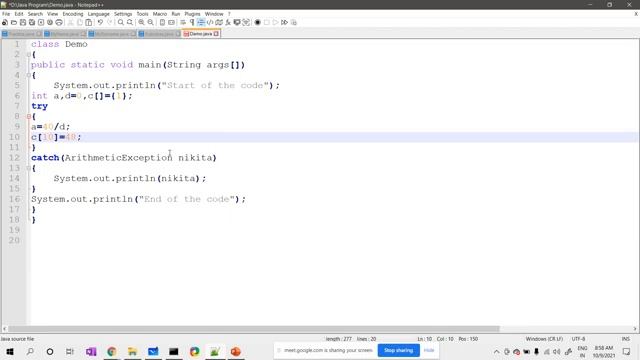
Task: Open Windows taskbar search
Action: (x=30, y=351)
